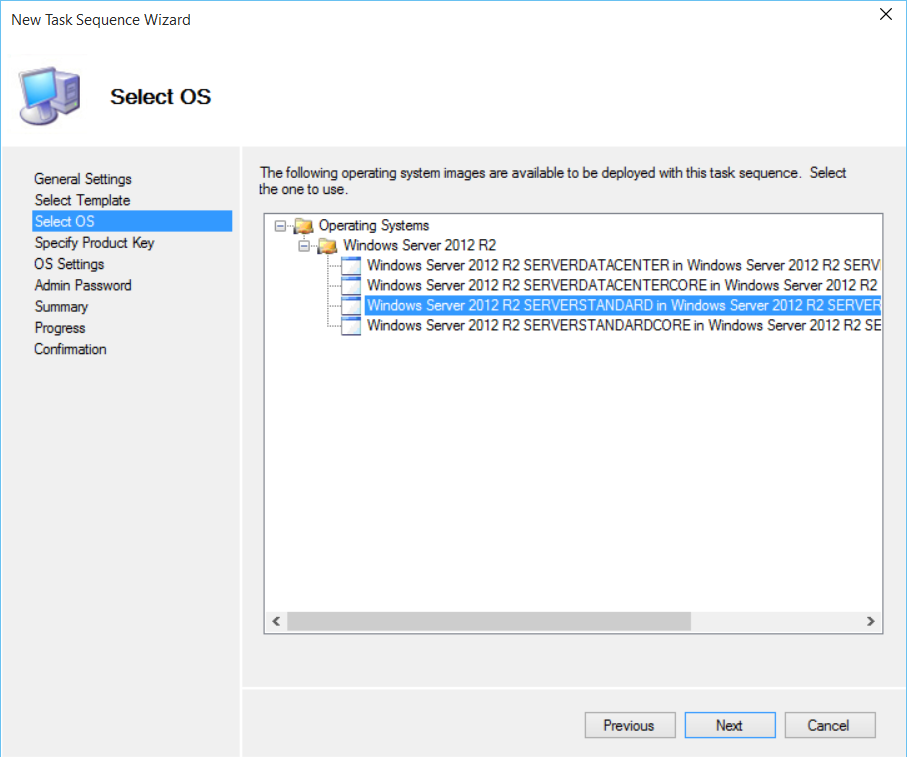Image resolution: width=907 pixels, height=757 pixels.
Task: Click the horizontal scrollbar left arrow
Action: (276, 621)
